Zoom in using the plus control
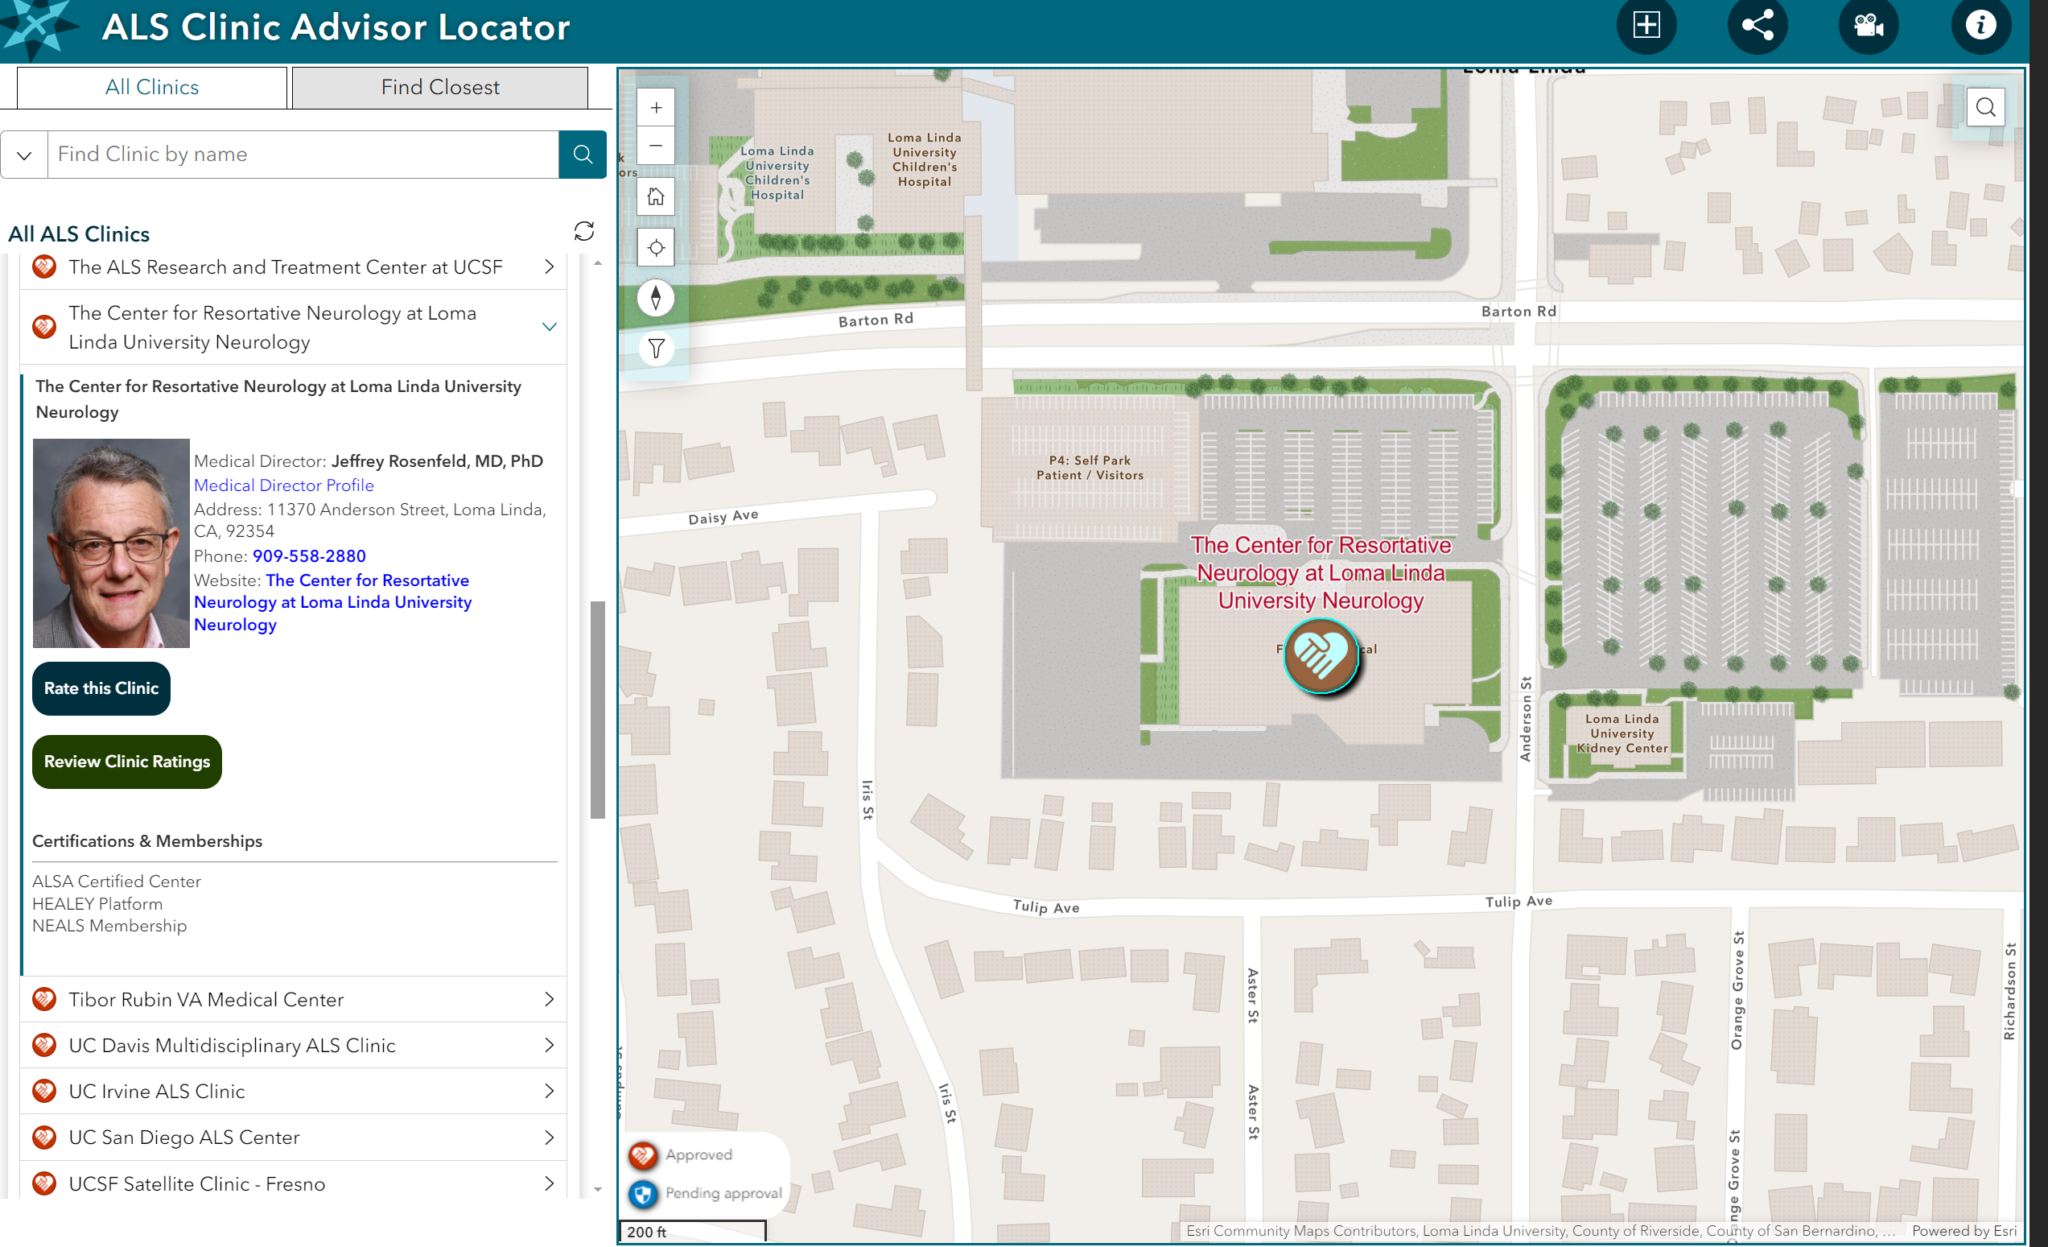 coord(656,106)
